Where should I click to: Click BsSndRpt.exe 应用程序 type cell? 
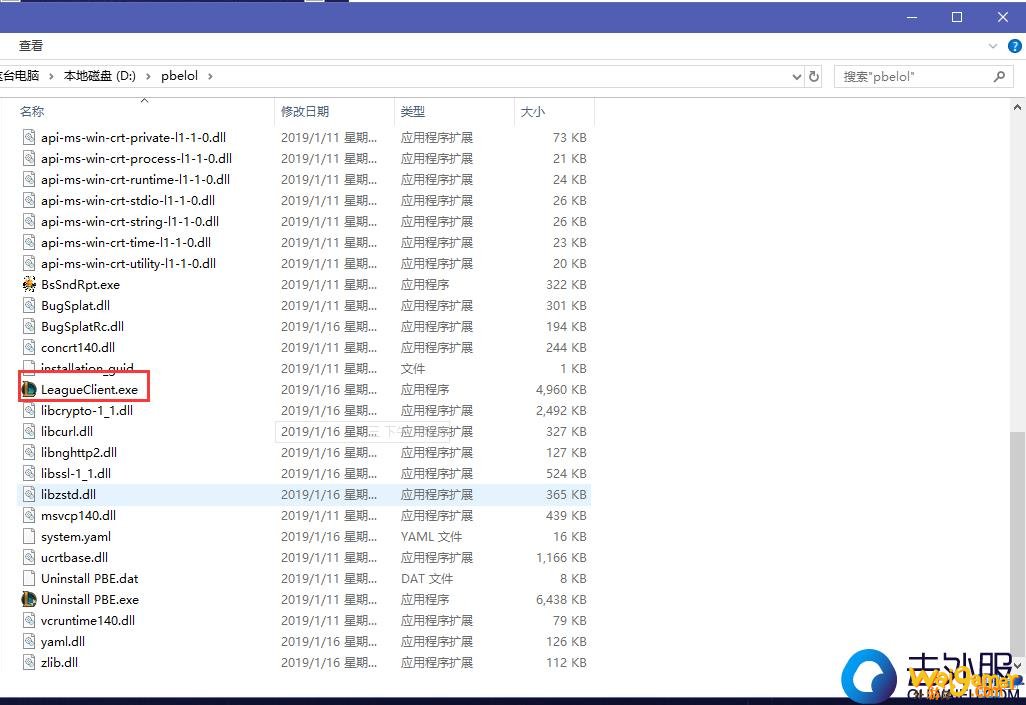(425, 284)
